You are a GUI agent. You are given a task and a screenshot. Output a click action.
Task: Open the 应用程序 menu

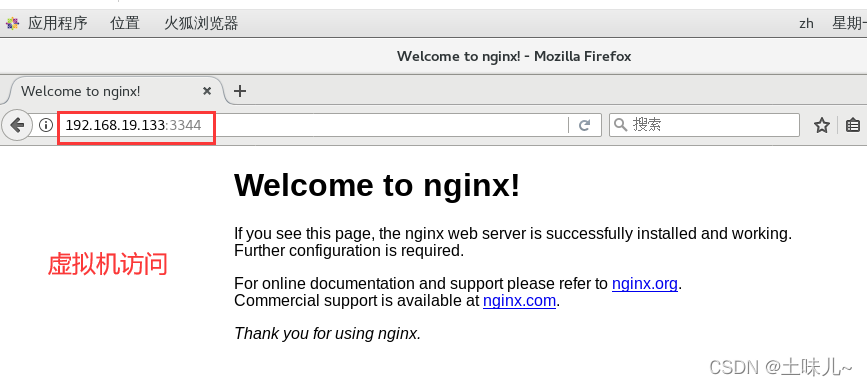pos(58,23)
